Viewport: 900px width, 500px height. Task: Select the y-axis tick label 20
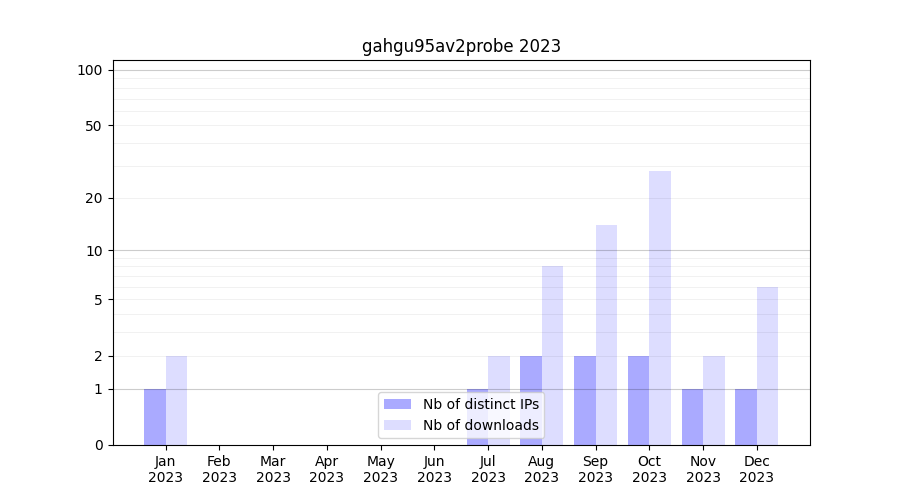94,198
